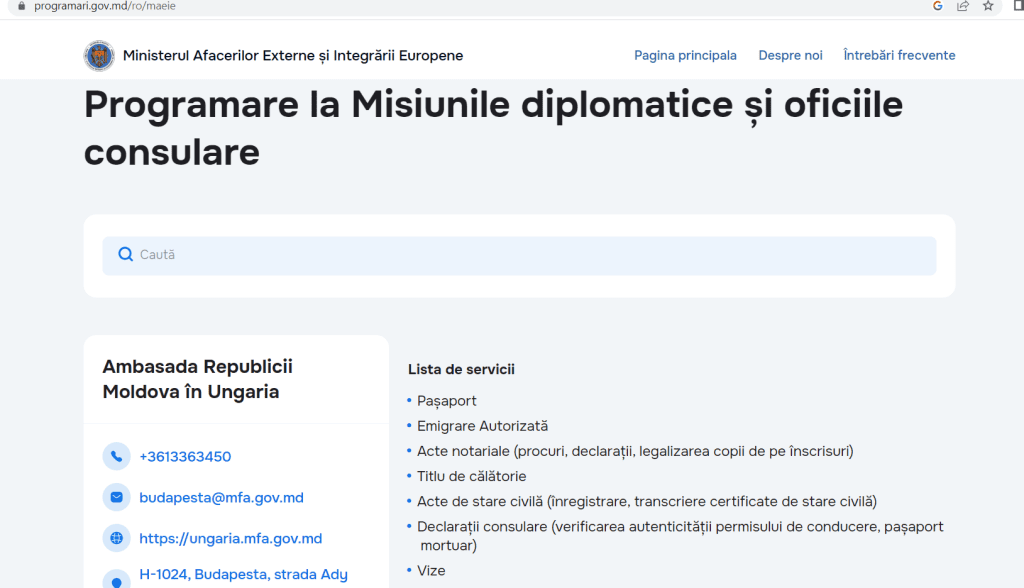The image size is (1024, 588).
Task: Click the Ministry coat of arms logo
Action: 99,56
